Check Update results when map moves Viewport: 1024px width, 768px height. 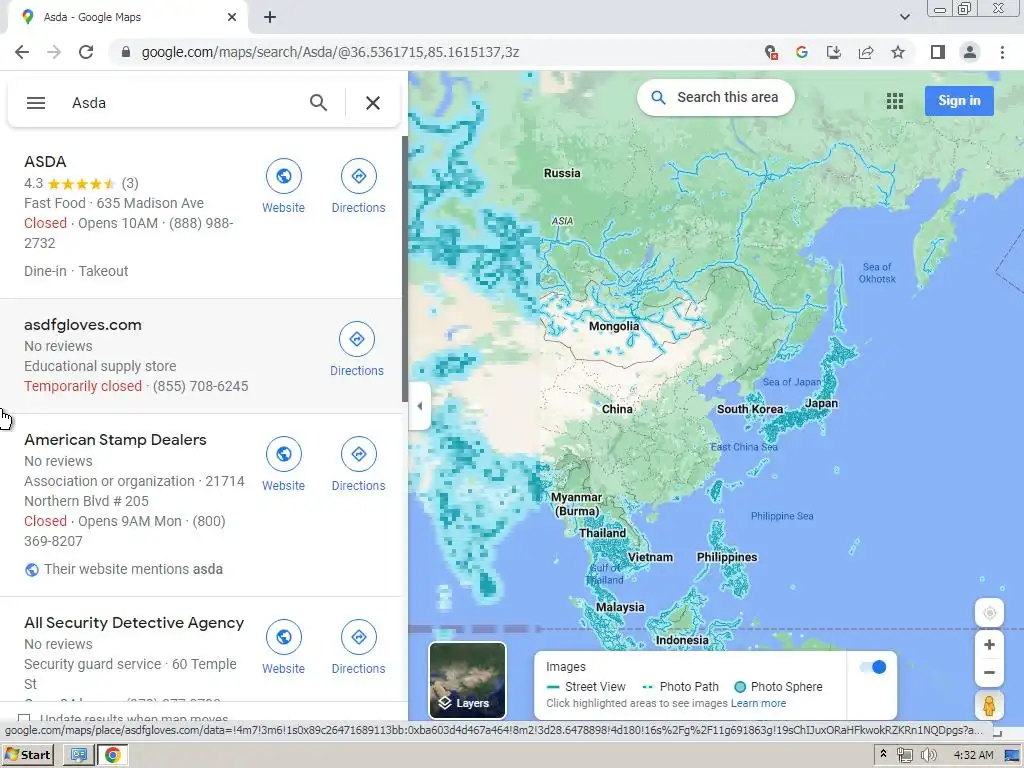pos(24,719)
